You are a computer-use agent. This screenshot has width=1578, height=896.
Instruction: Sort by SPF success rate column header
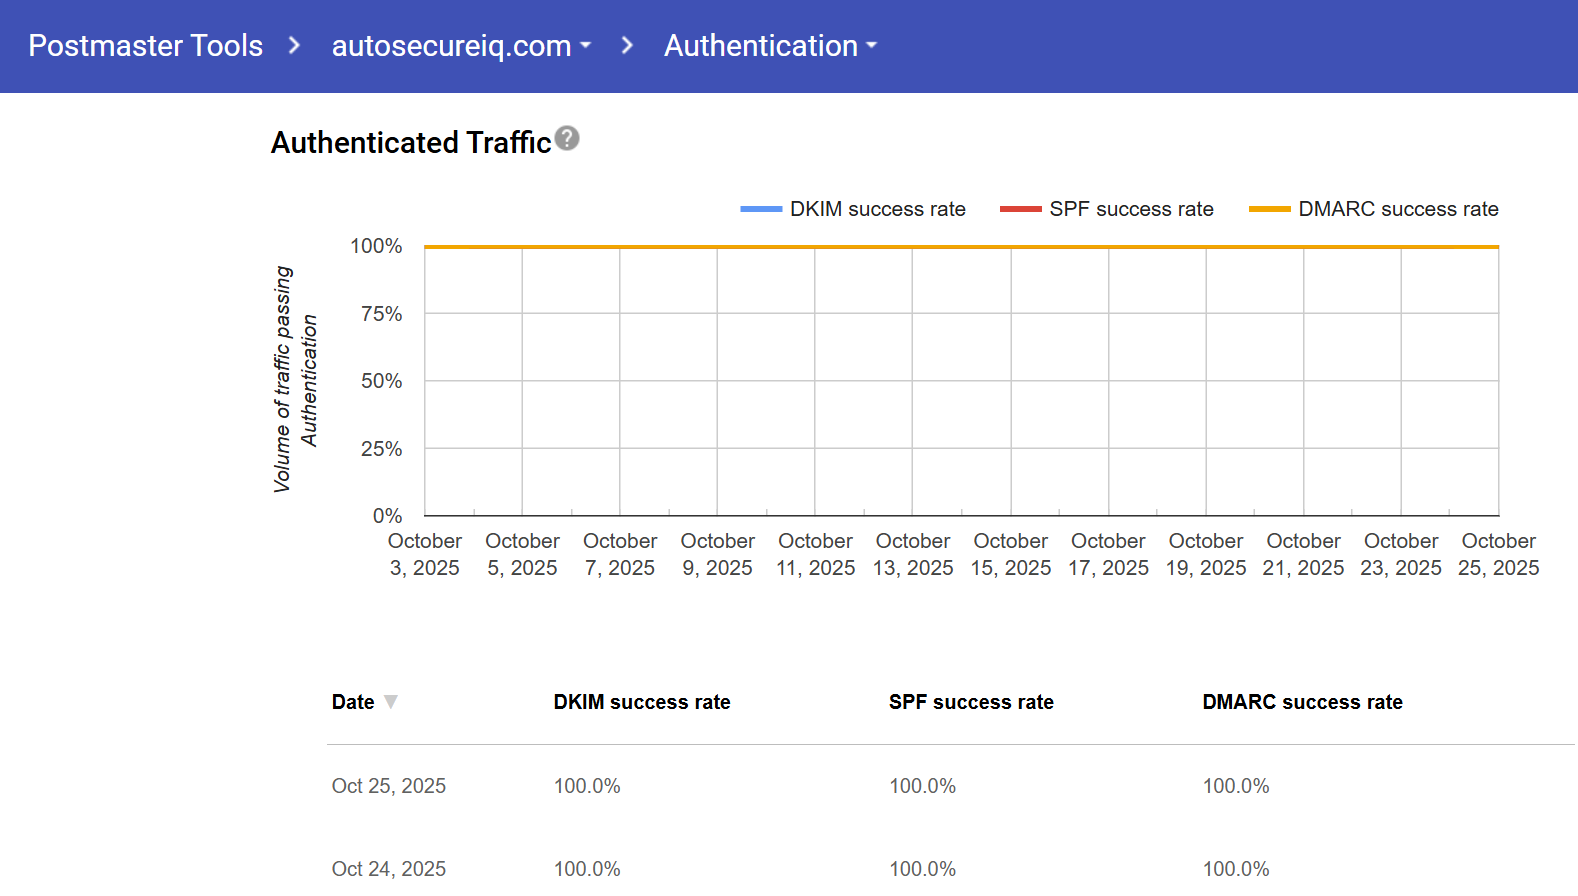point(971,702)
